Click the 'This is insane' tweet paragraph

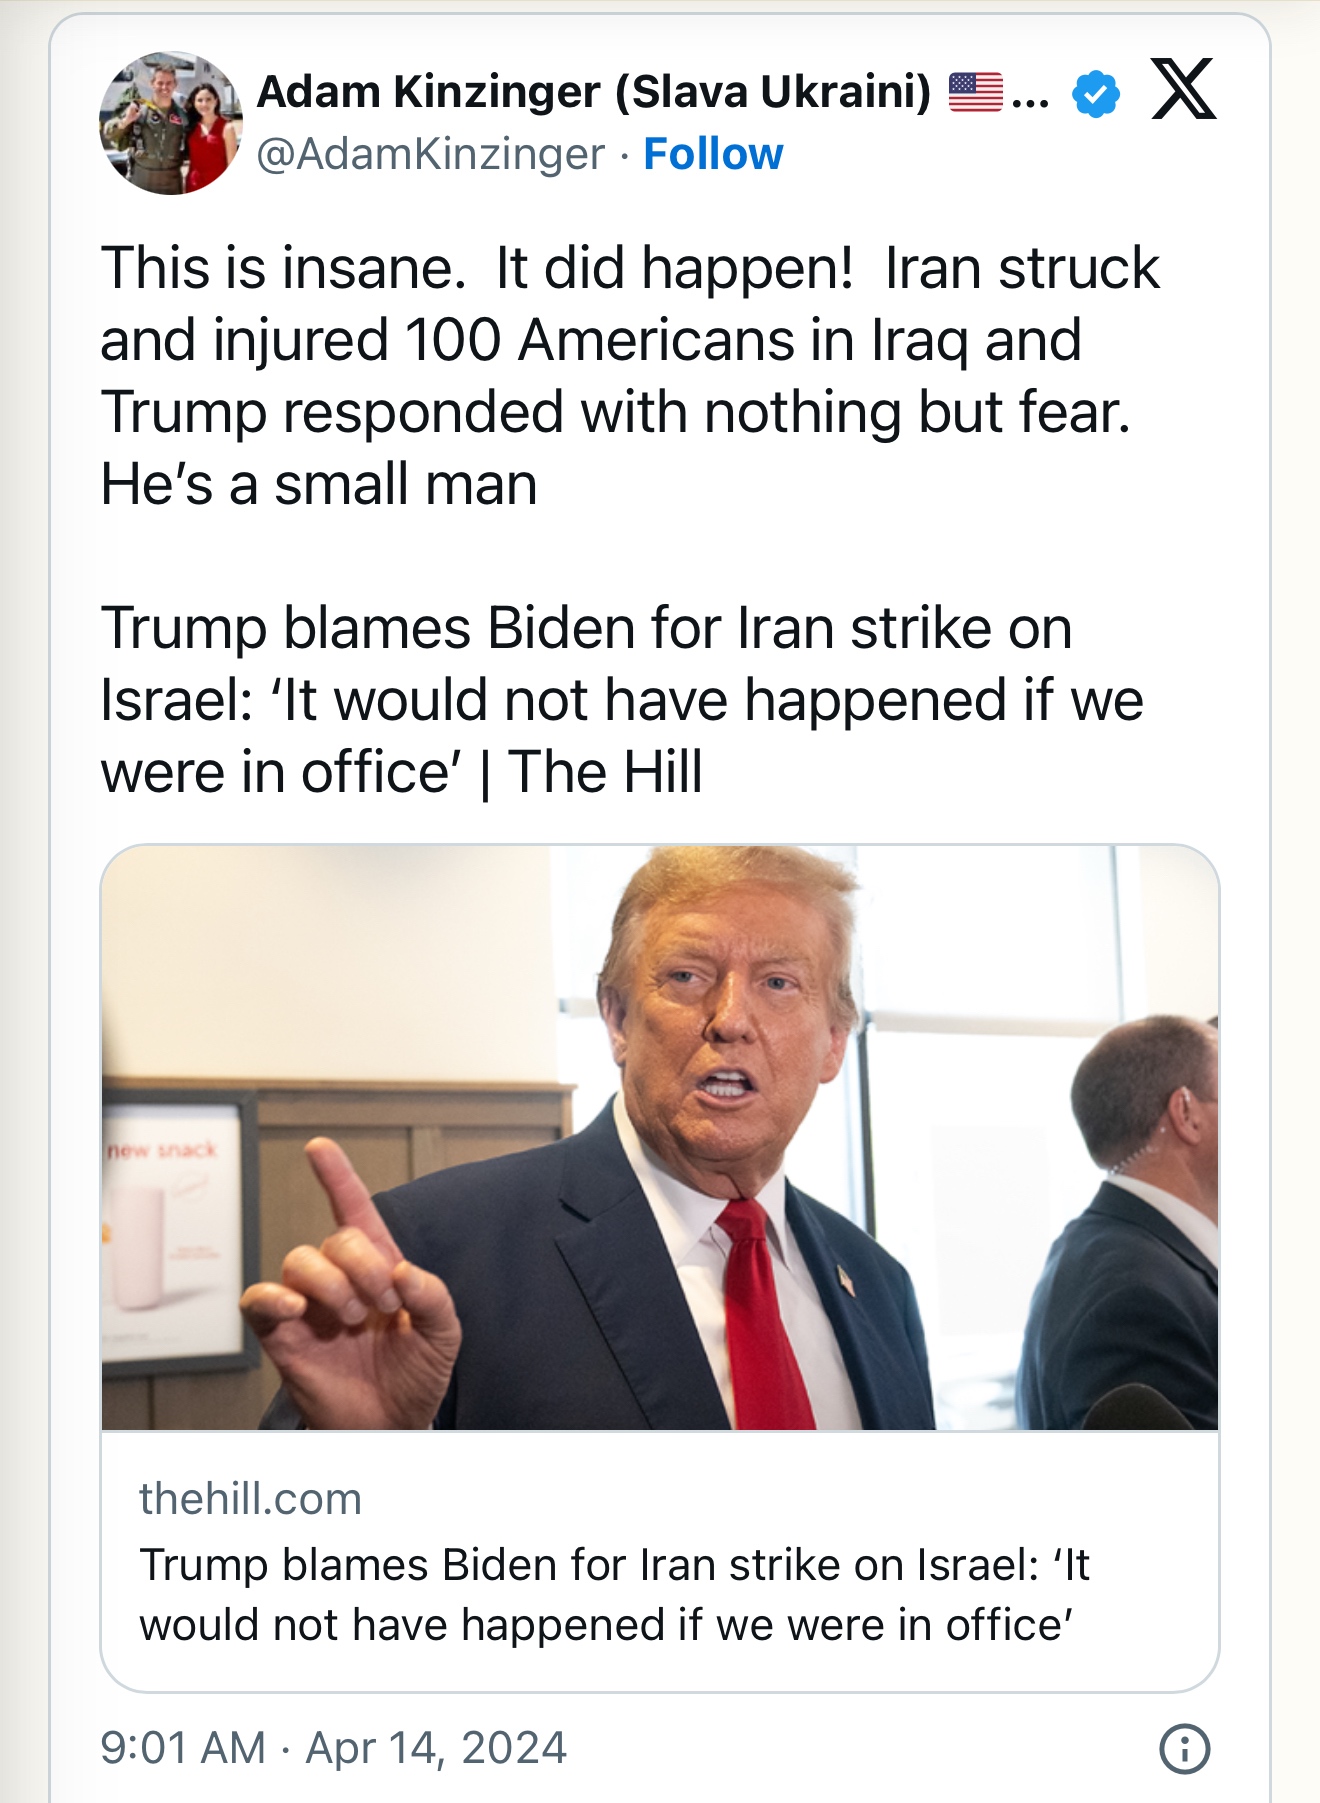tap(630, 340)
